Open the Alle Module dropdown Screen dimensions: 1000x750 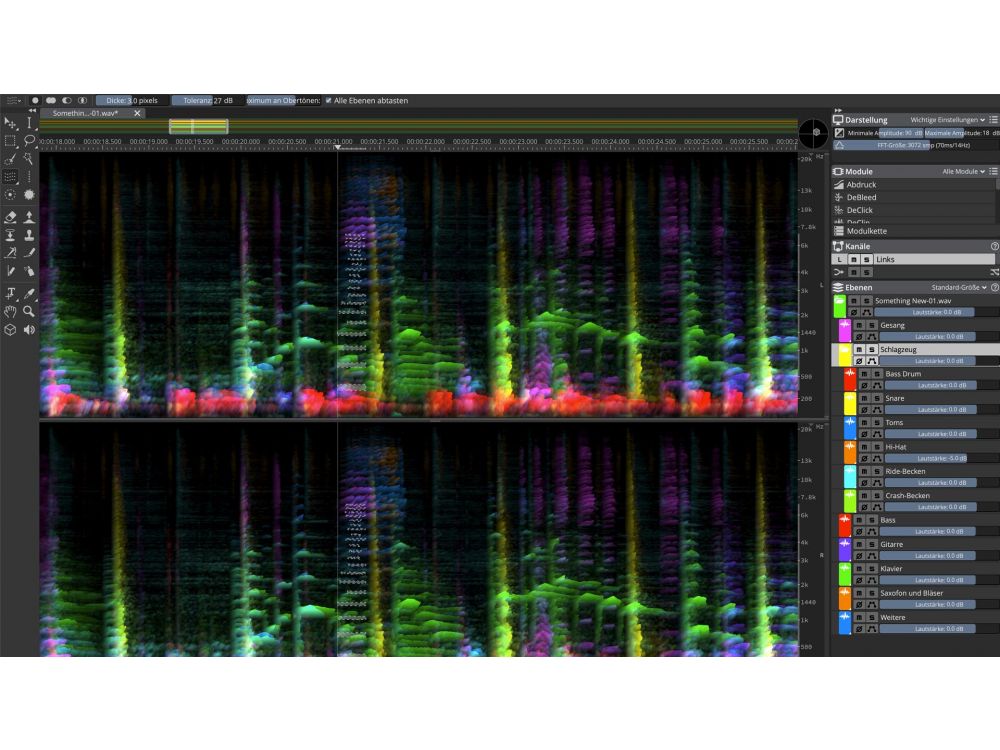coord(963,172)
